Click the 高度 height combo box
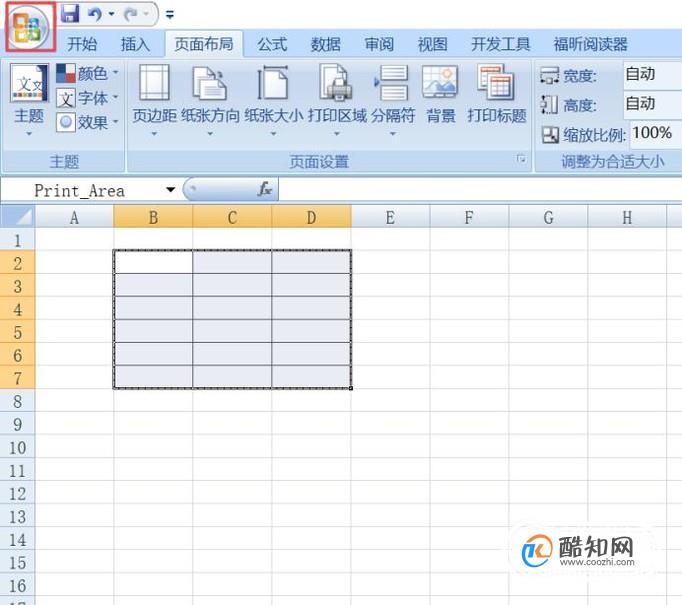This screenshot has height=605, width=682. point(652,104)
